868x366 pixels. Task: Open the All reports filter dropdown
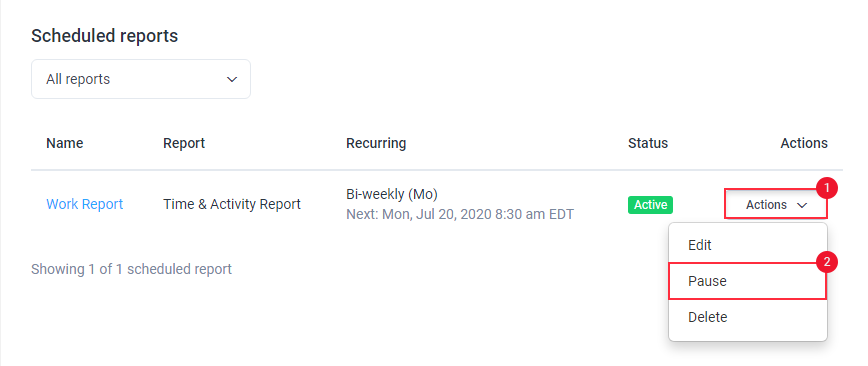tap(141, 79)
